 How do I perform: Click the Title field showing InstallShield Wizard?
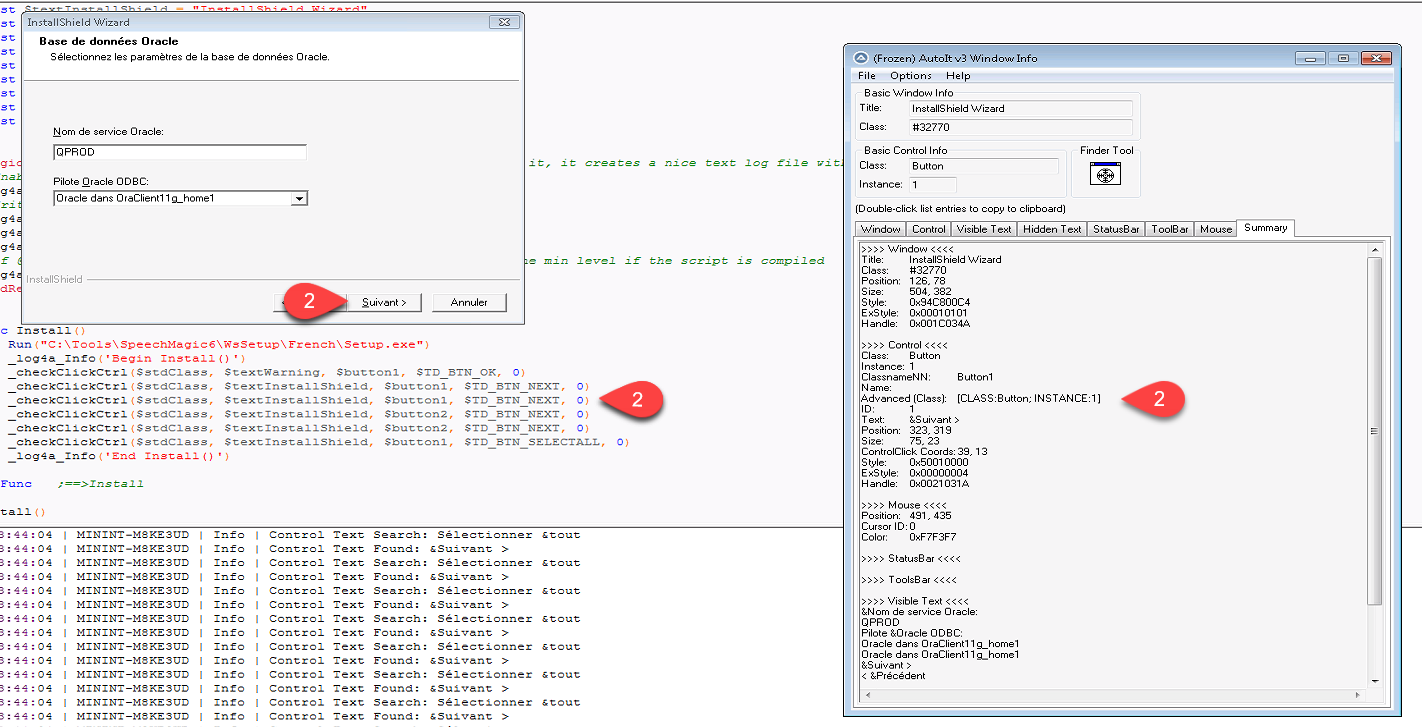point(1020,108)
